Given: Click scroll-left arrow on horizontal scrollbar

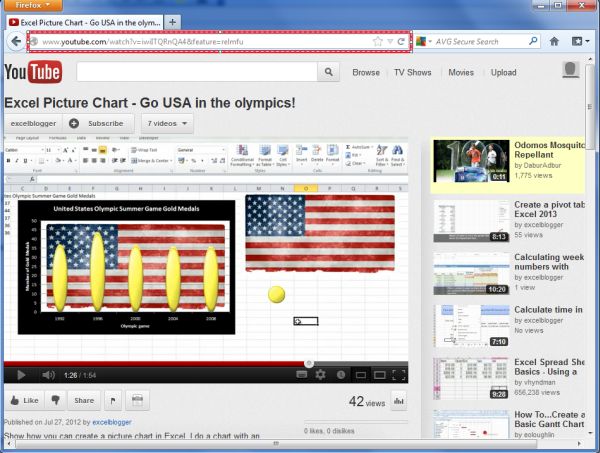Looking at the screenshot, I should click(x=9, y=444).
